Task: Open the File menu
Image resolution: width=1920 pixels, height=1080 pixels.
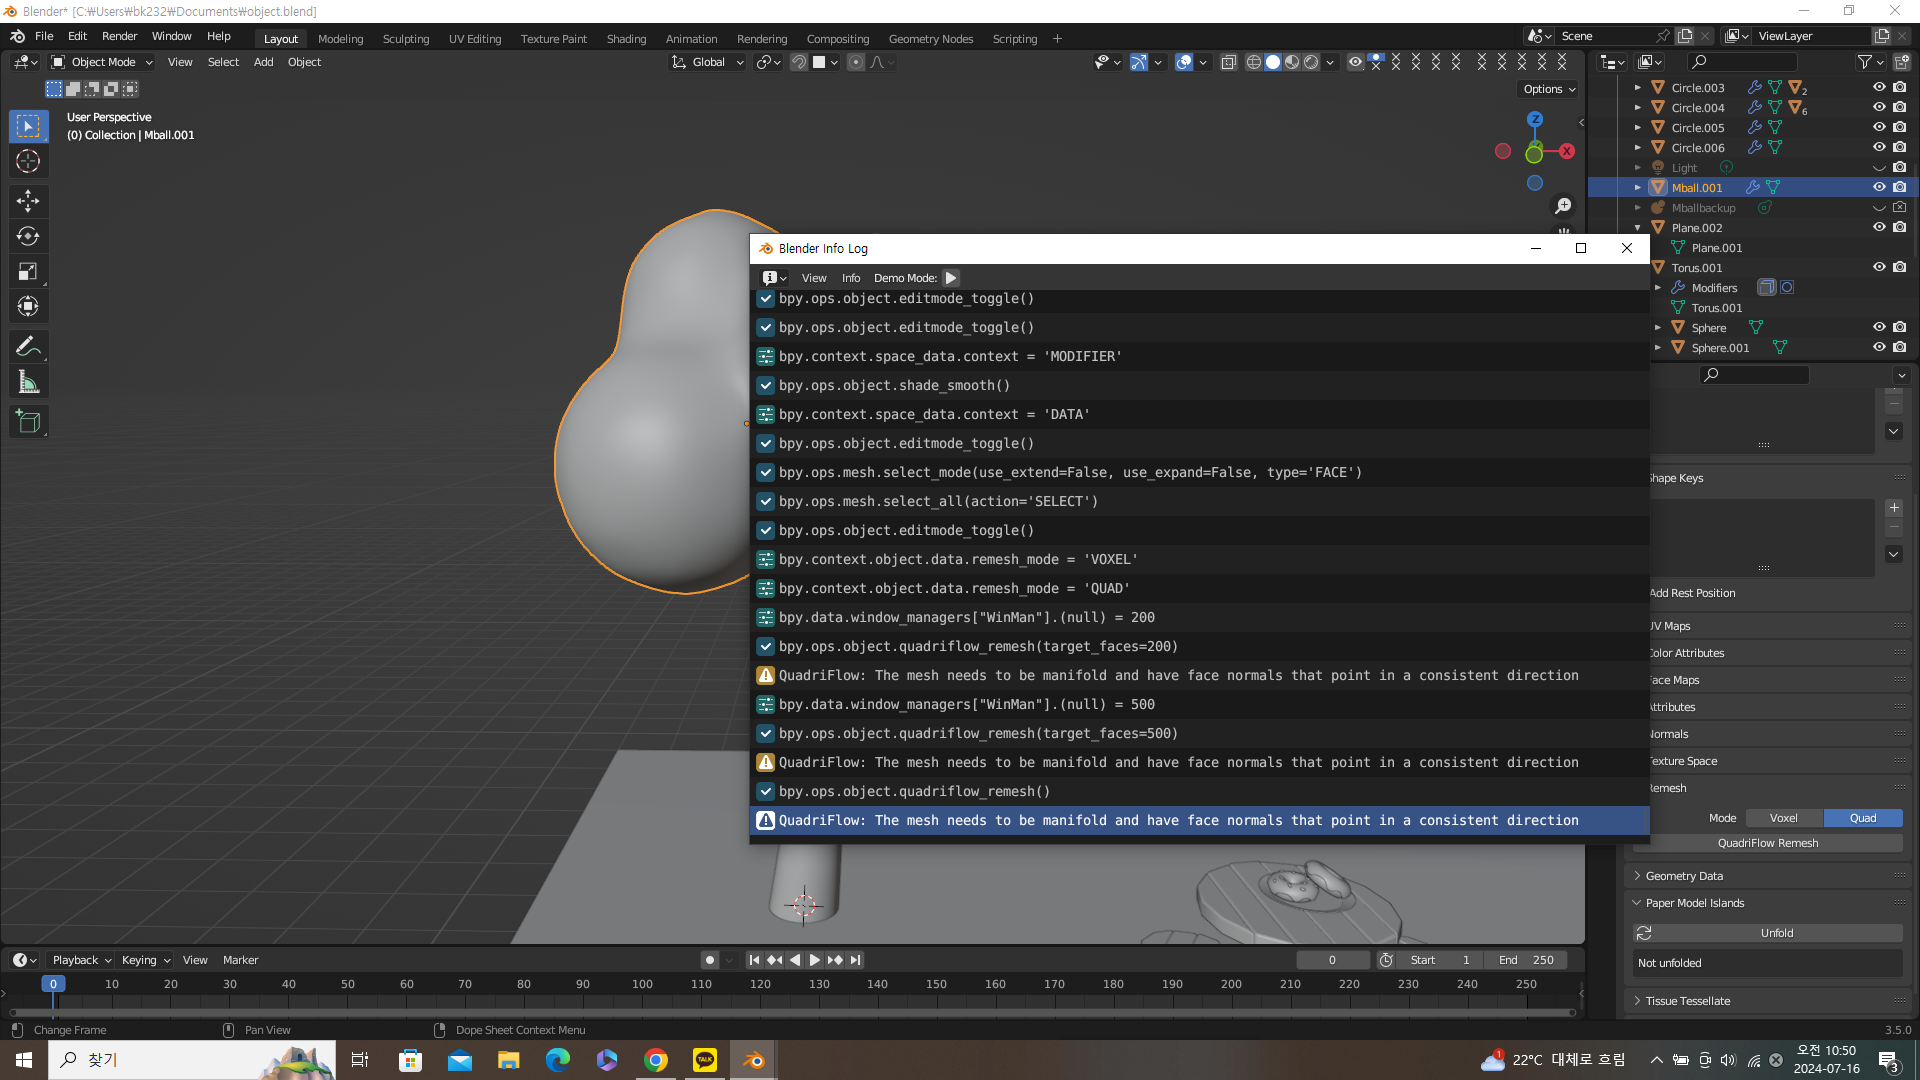Action: tap(44, 36)
